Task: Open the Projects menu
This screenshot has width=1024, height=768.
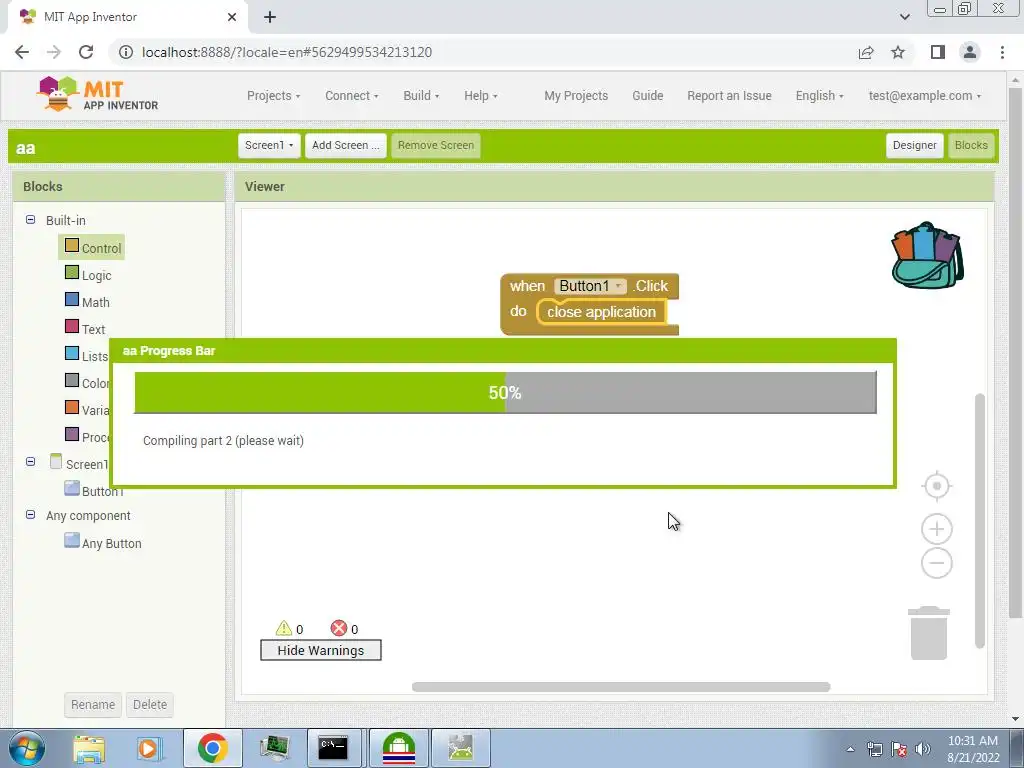Action: [x=273, y=95]
